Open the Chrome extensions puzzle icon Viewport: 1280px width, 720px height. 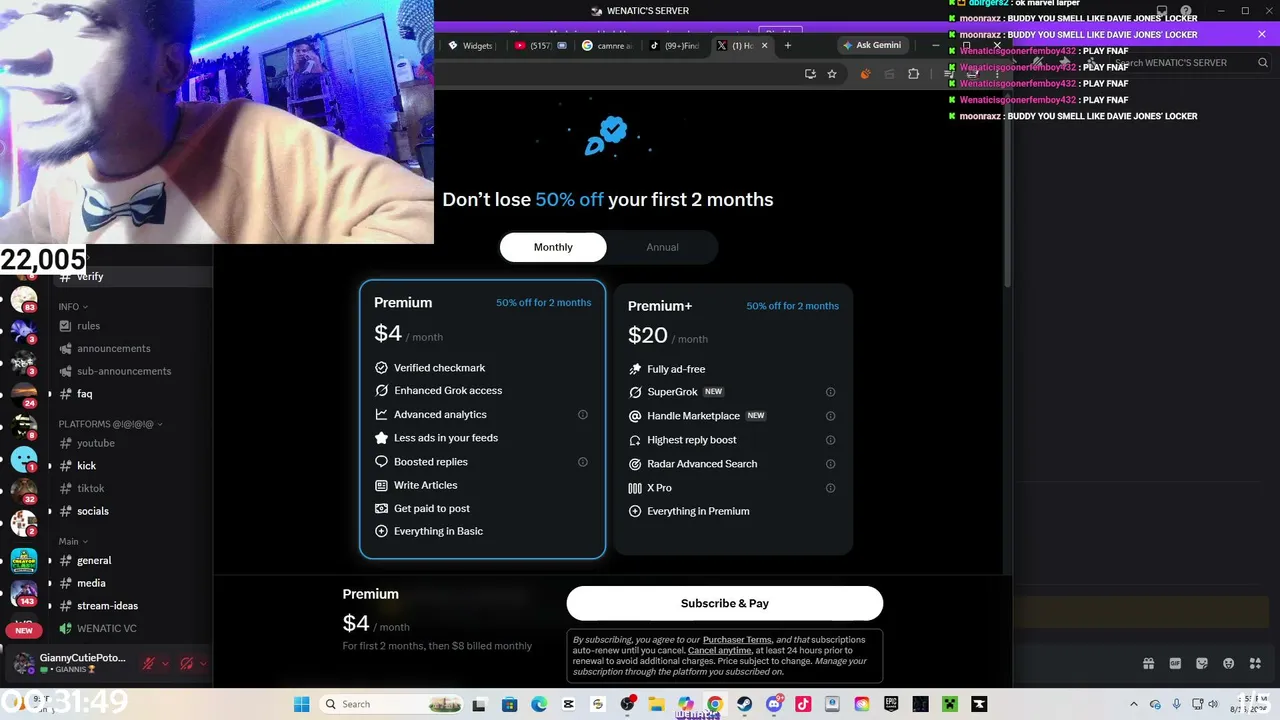[x=913, y=74]
